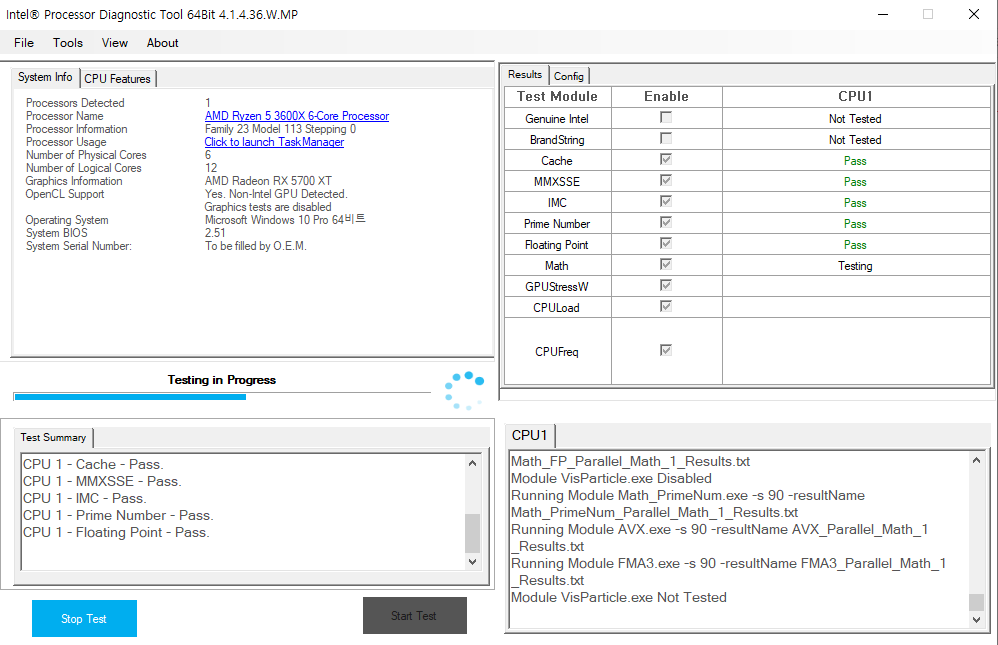Toggle the IMC test checkbox
This screenshot has width=998, height=645.
coord(666,201)
